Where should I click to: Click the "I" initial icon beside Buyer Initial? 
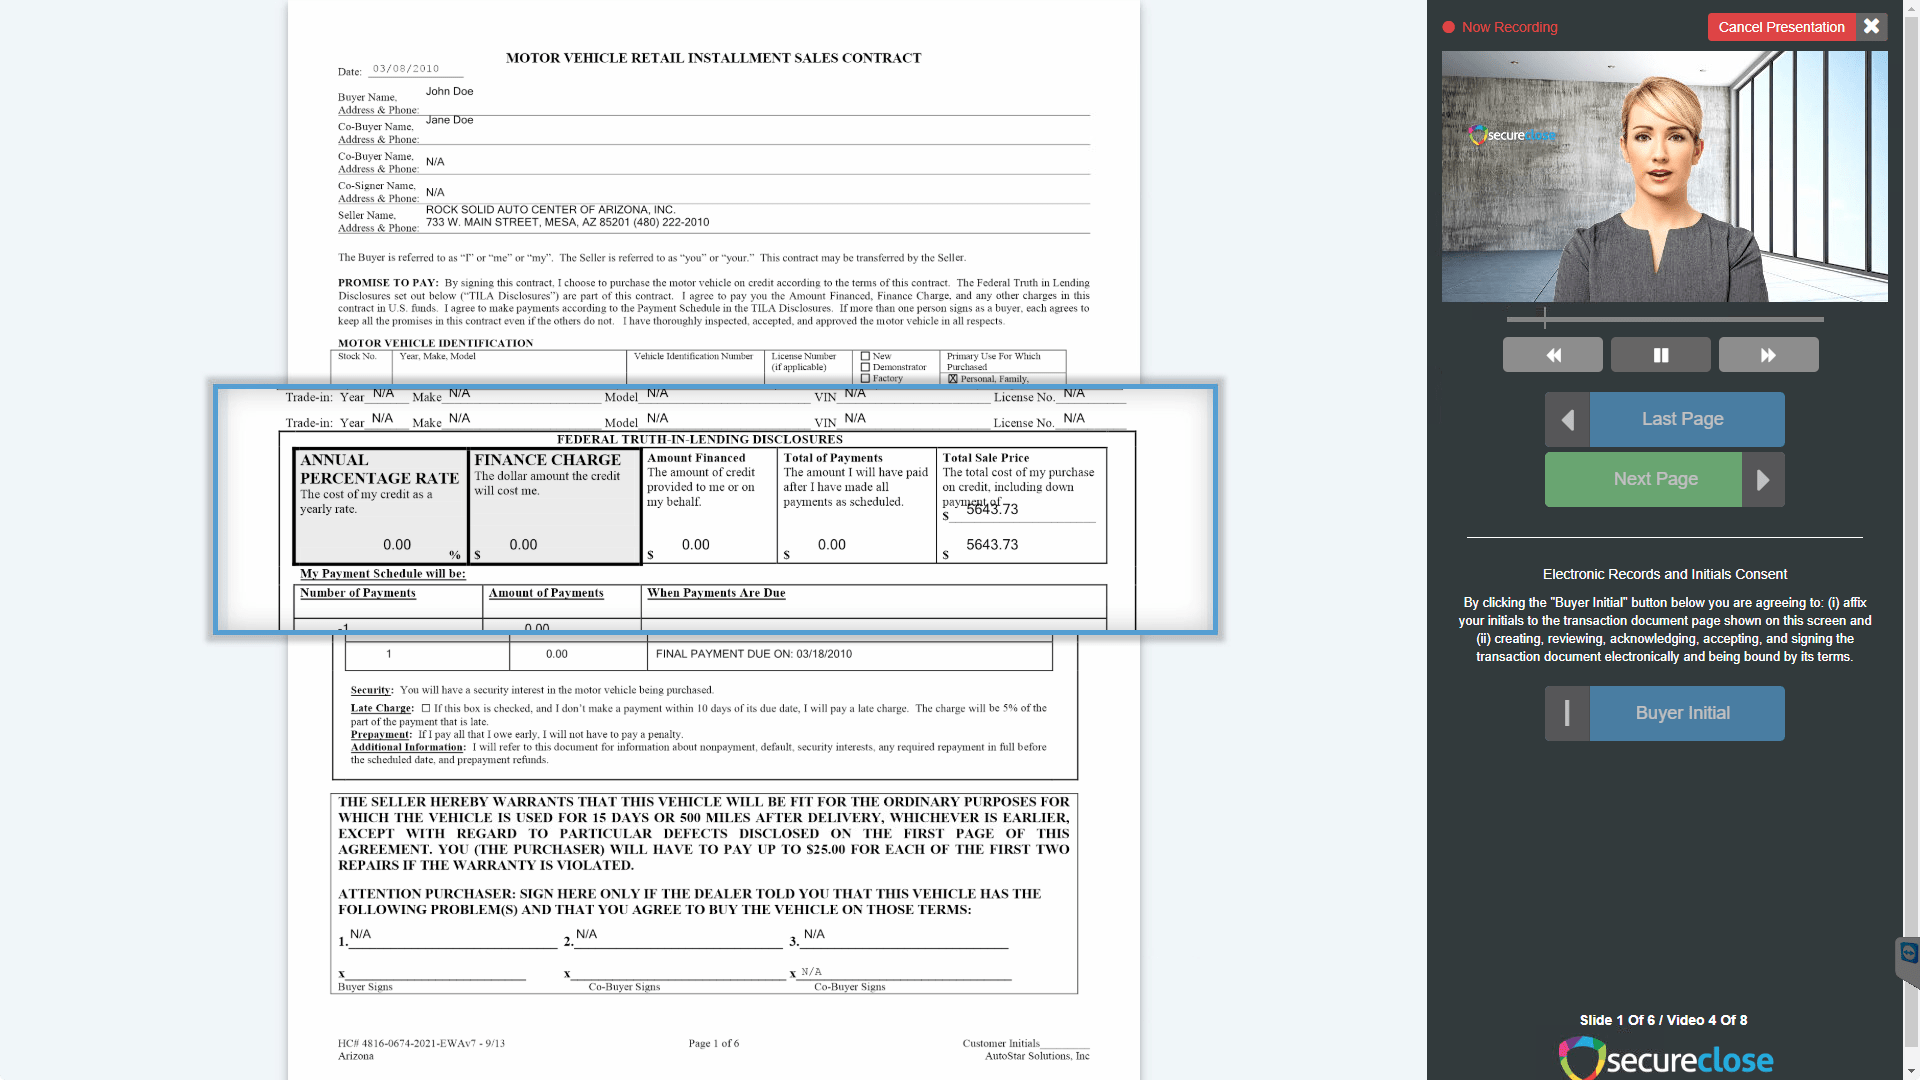tap(1565, 713)
